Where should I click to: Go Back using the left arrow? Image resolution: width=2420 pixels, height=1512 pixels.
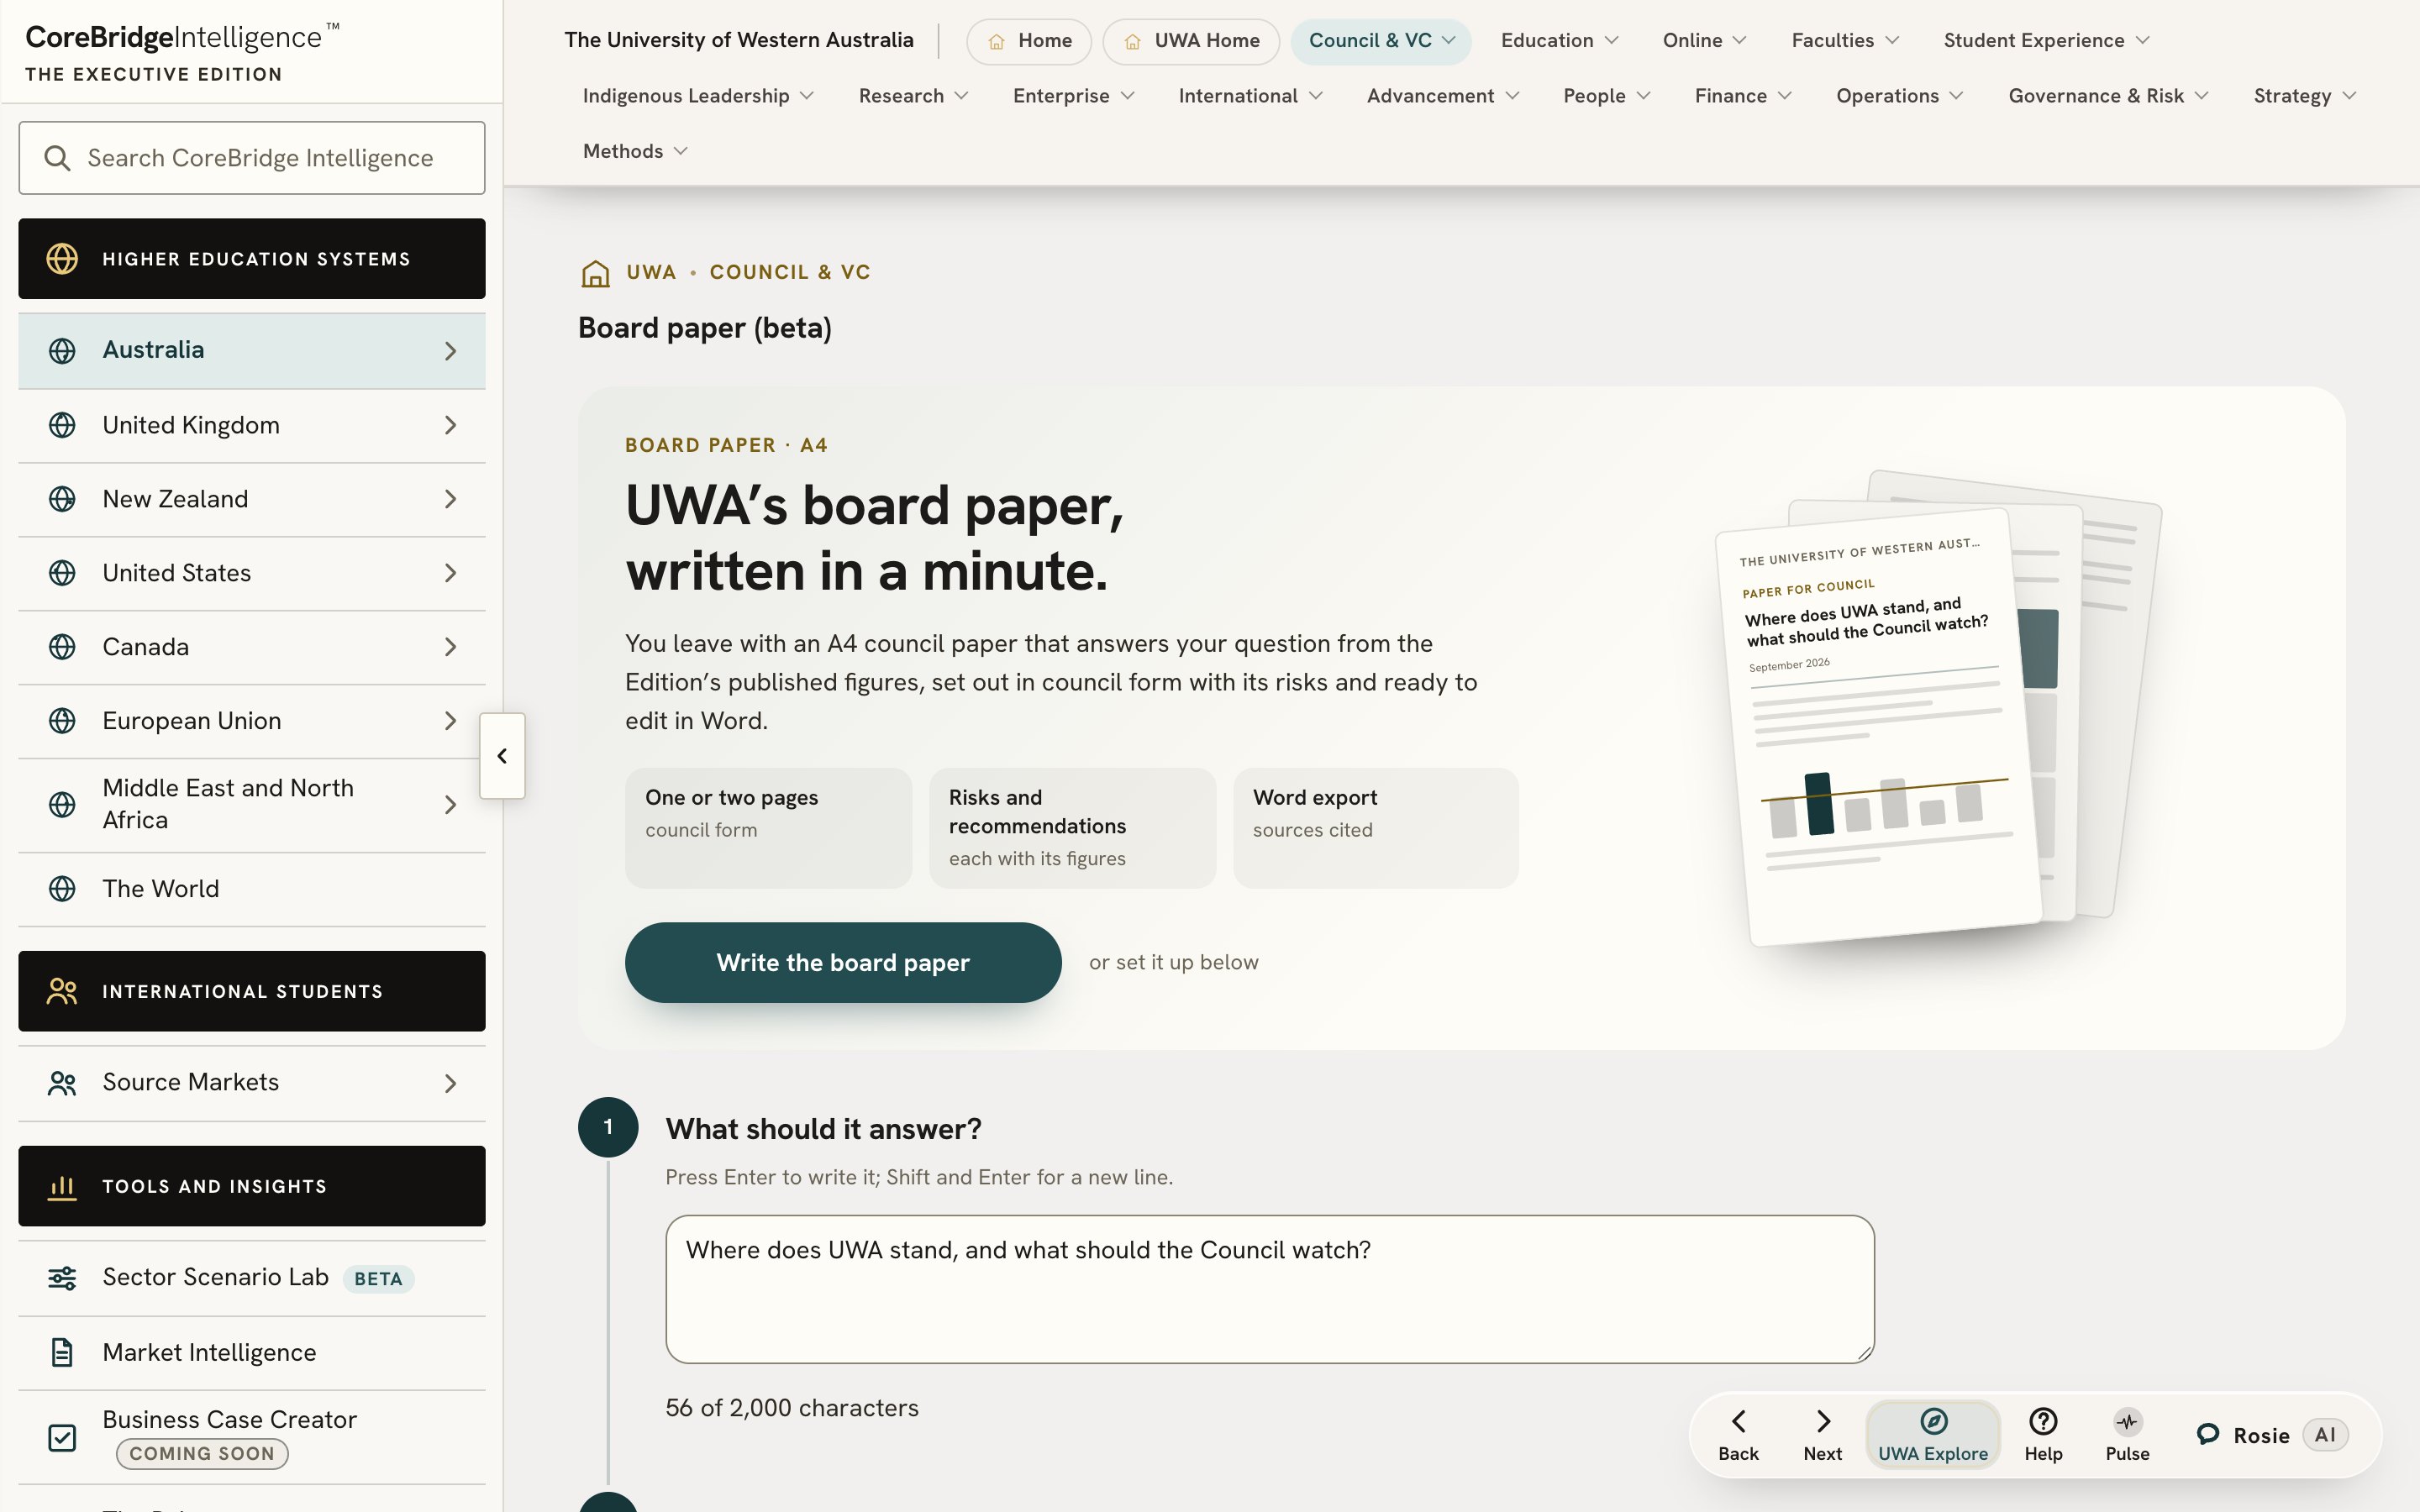click(x=1738, y=1421)
